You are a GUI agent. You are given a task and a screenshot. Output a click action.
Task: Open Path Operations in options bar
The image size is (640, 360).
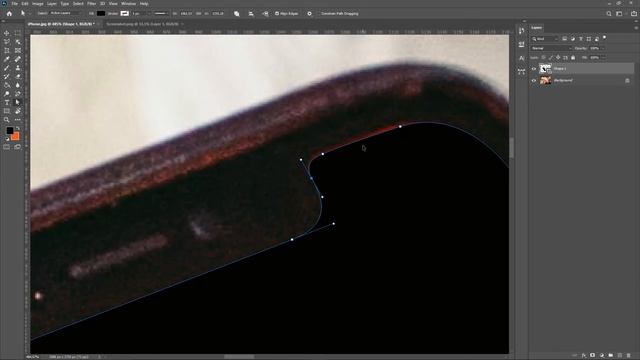(237, 13)
